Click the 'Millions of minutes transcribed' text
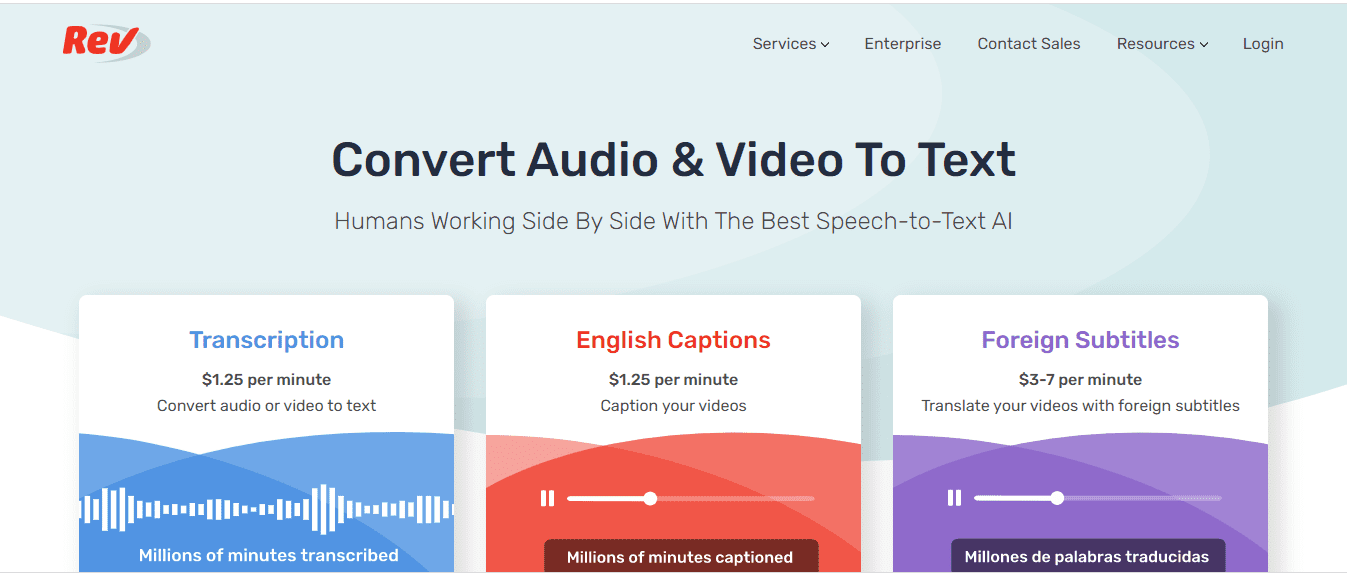Screen dimensions: 1347x573 [x=269, y=555]
